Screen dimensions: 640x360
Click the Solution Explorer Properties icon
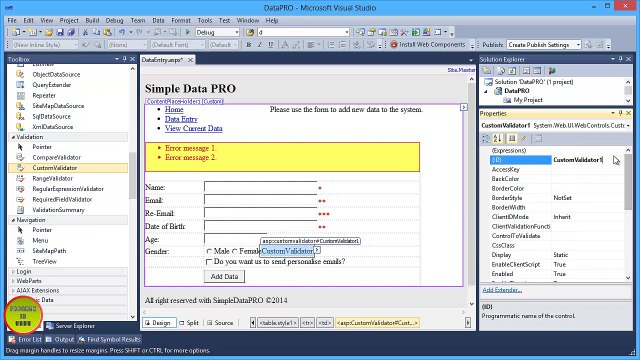click(487, 71)
